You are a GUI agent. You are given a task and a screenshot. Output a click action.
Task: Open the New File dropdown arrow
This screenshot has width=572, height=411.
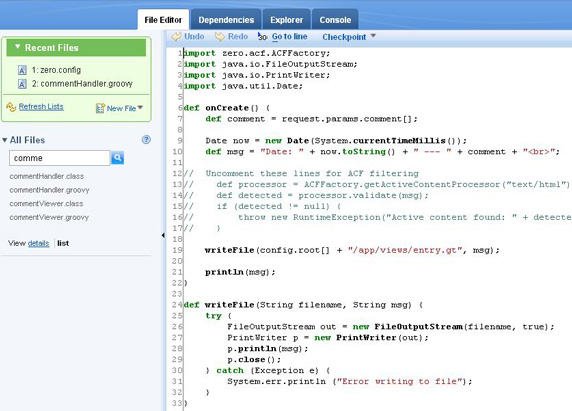tap(140, 108)
